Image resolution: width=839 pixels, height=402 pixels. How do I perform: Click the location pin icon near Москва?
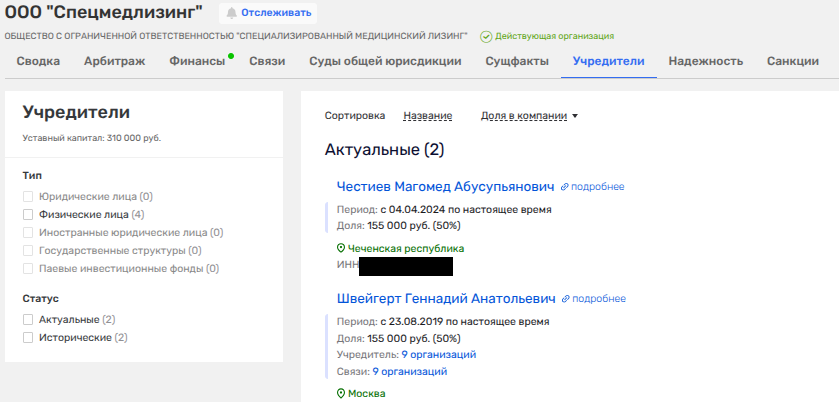click(340, 393)
